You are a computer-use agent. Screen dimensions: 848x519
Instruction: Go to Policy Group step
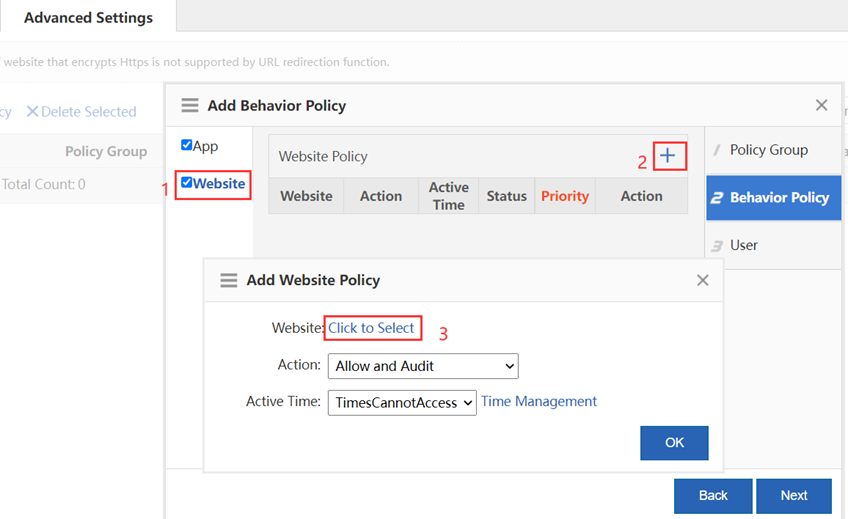768,150
